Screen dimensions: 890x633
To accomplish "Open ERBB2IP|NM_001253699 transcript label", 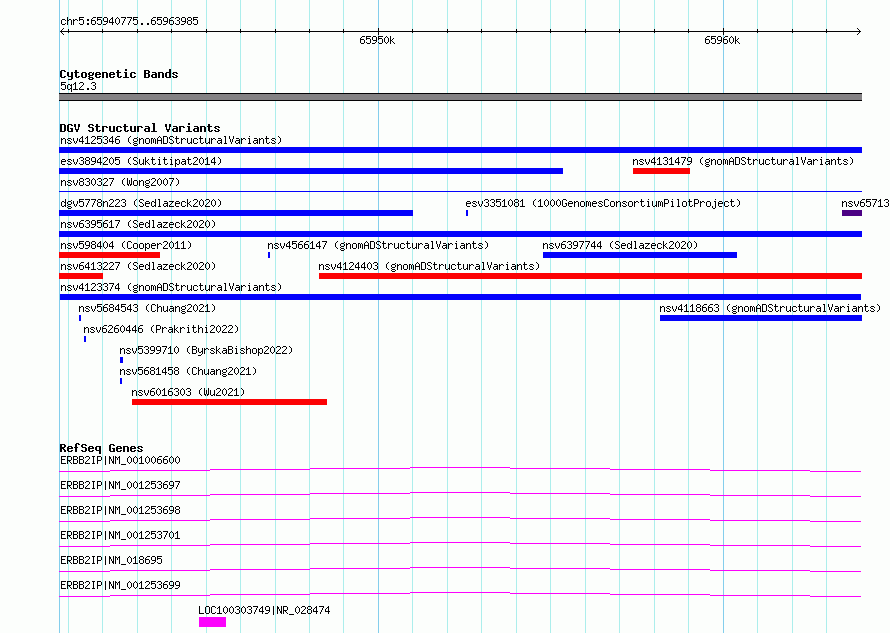I will tap(120, 585).
